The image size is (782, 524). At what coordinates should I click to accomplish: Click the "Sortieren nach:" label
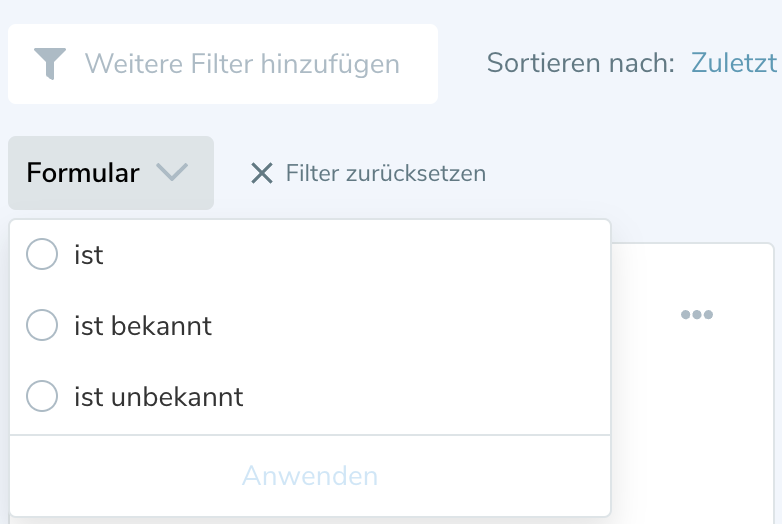coord(581,64)
